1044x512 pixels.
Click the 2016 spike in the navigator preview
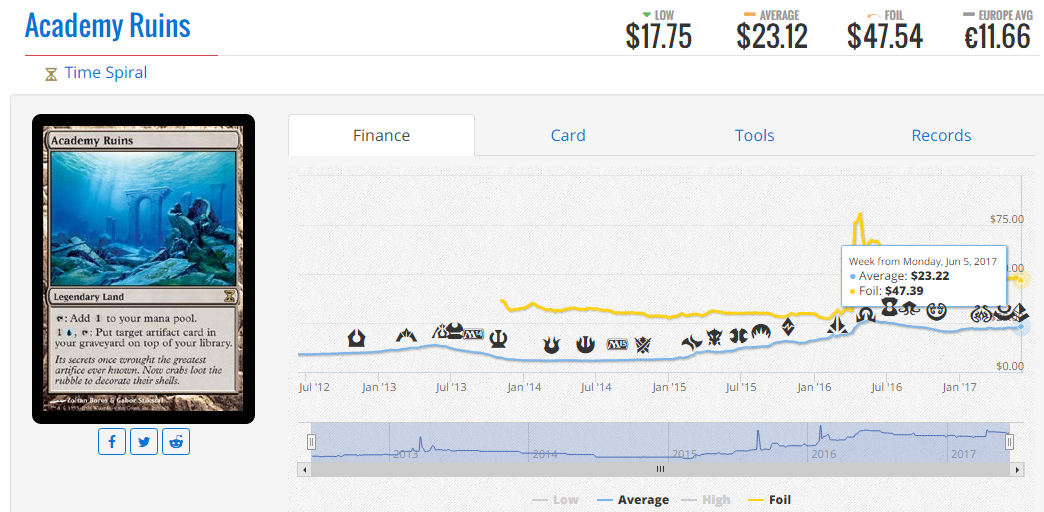[821, 430]
